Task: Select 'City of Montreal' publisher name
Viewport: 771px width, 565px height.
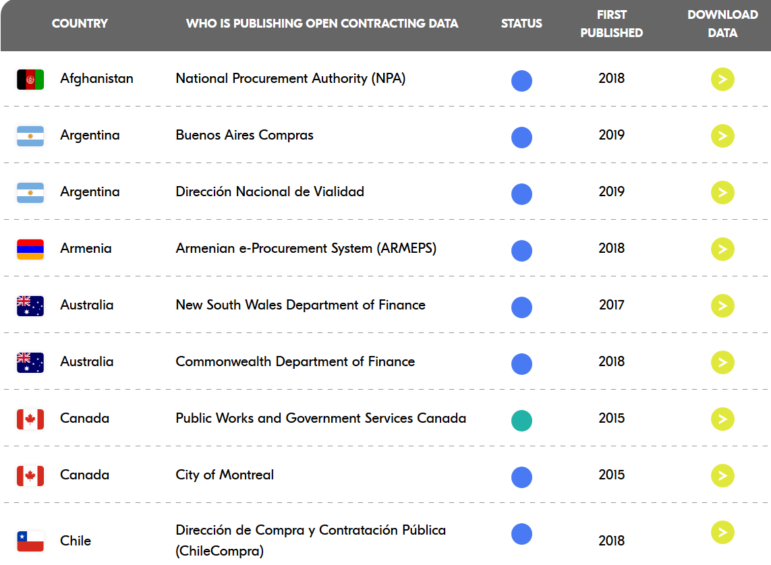Action: point(225,475)
